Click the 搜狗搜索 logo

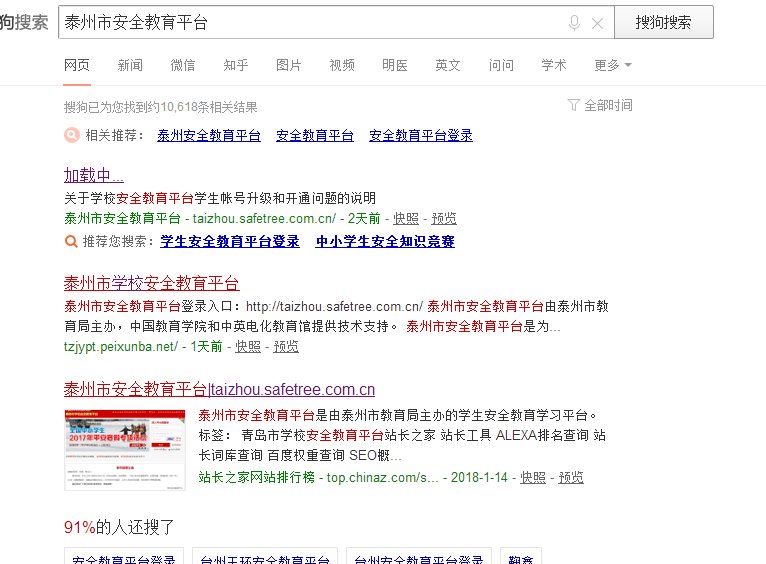[24, 22]
